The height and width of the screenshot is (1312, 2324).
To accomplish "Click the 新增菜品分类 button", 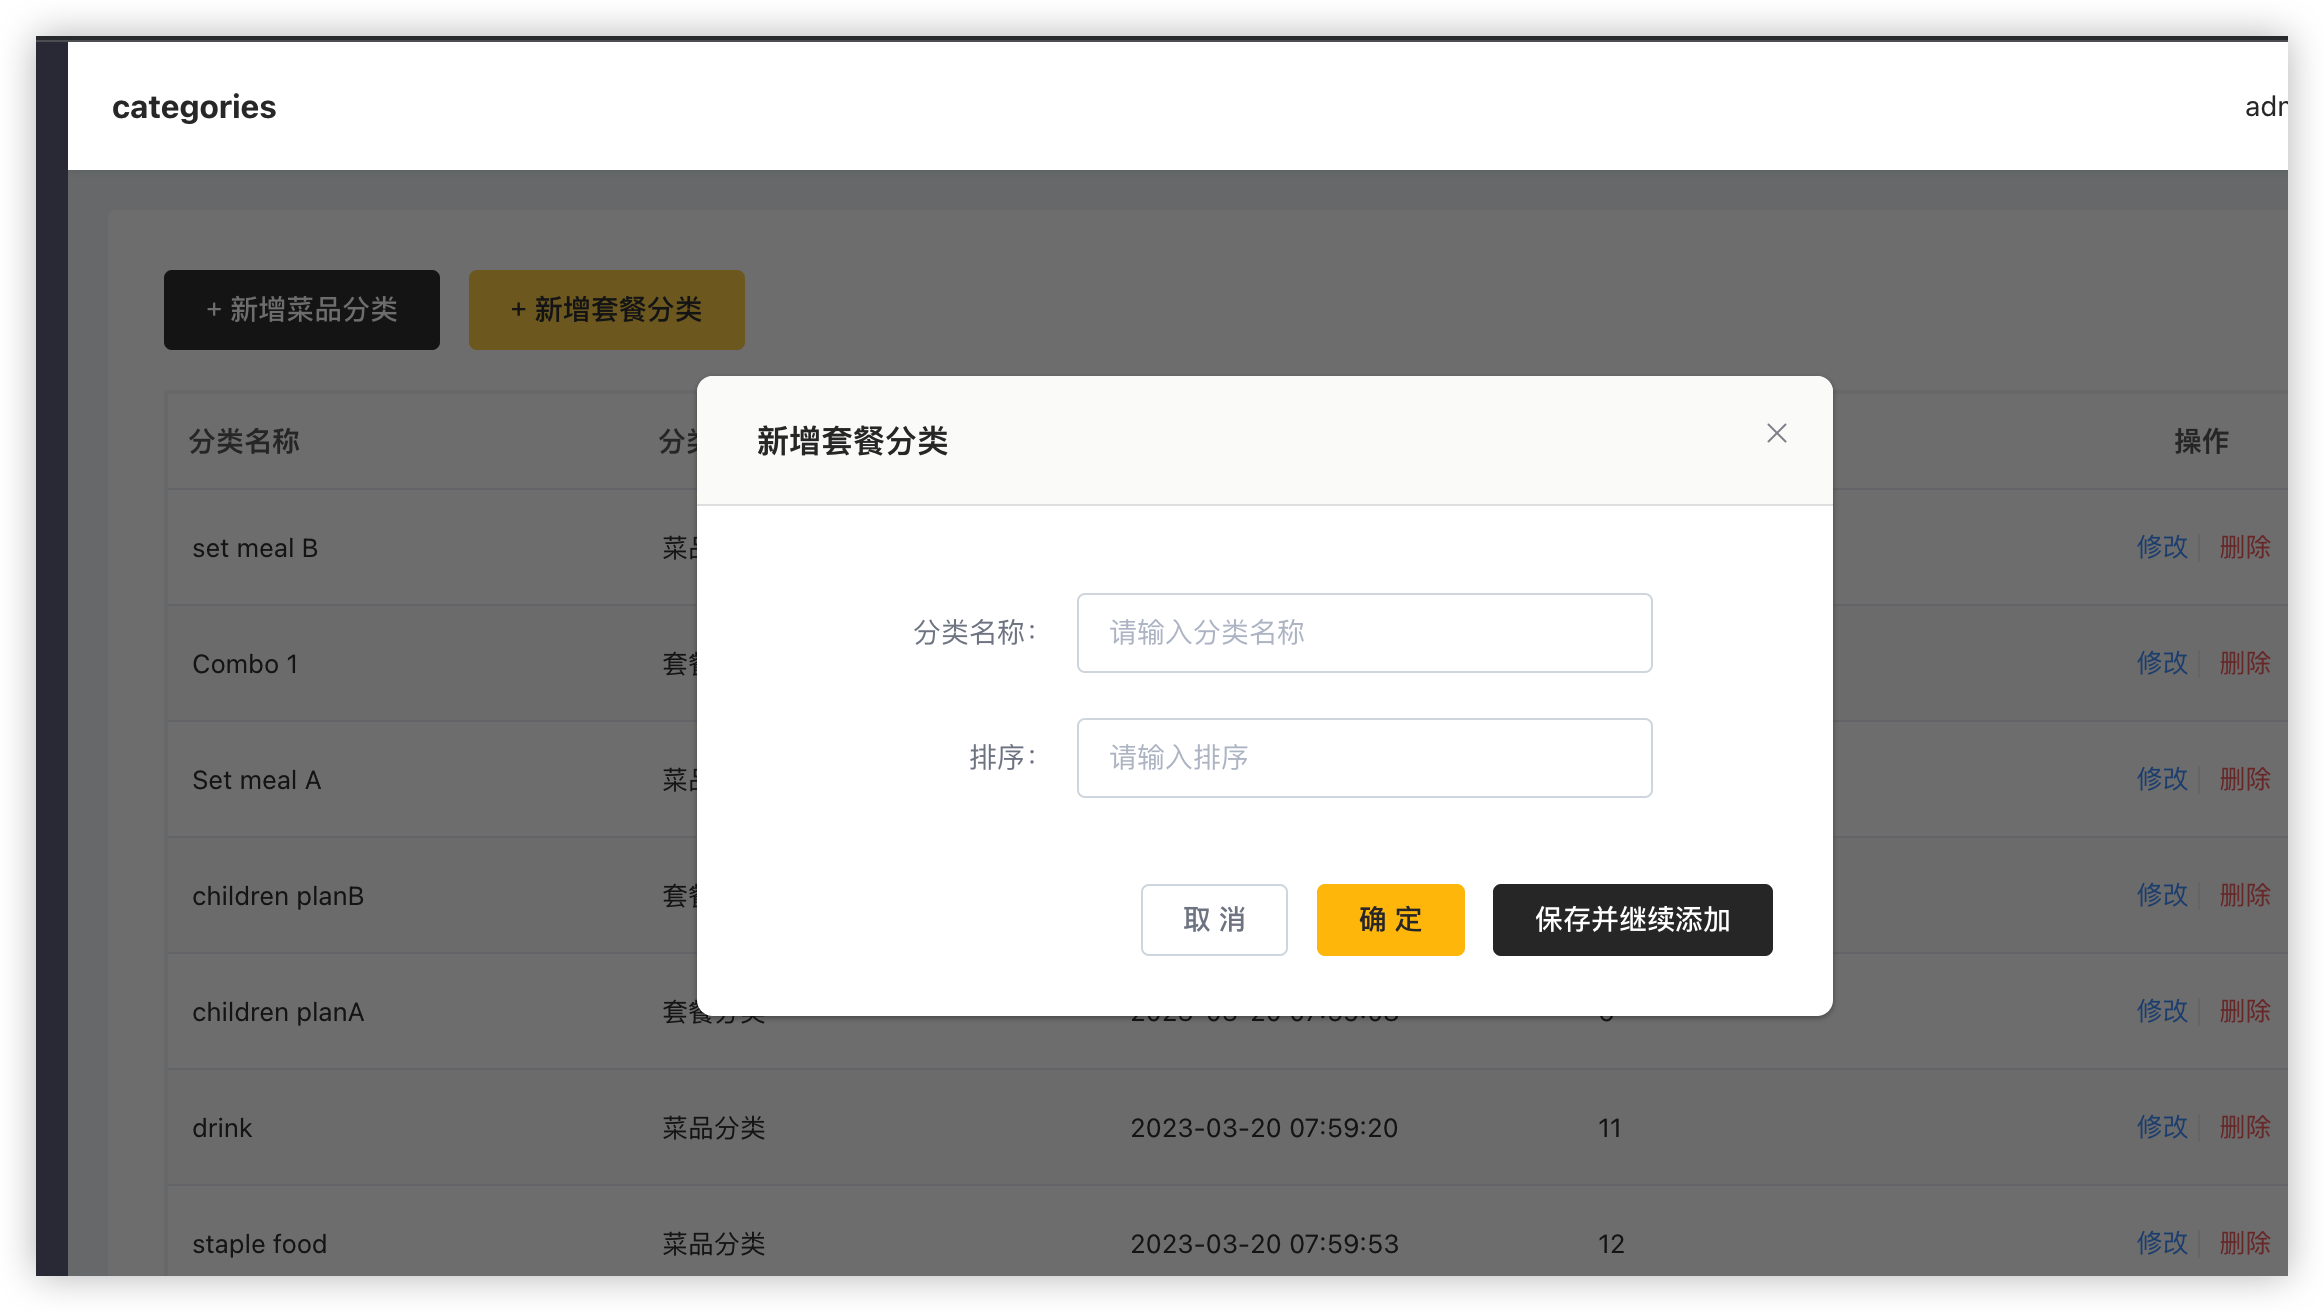I will click(x=301, y=310).
